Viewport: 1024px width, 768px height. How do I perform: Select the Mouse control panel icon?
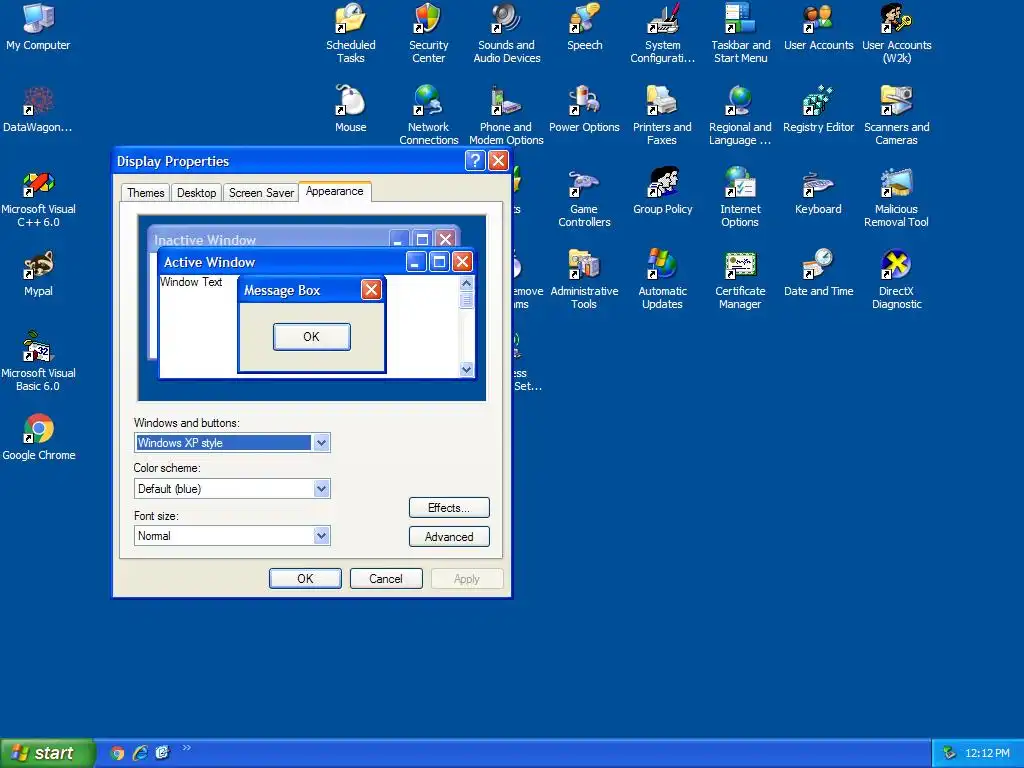[351, 108]
